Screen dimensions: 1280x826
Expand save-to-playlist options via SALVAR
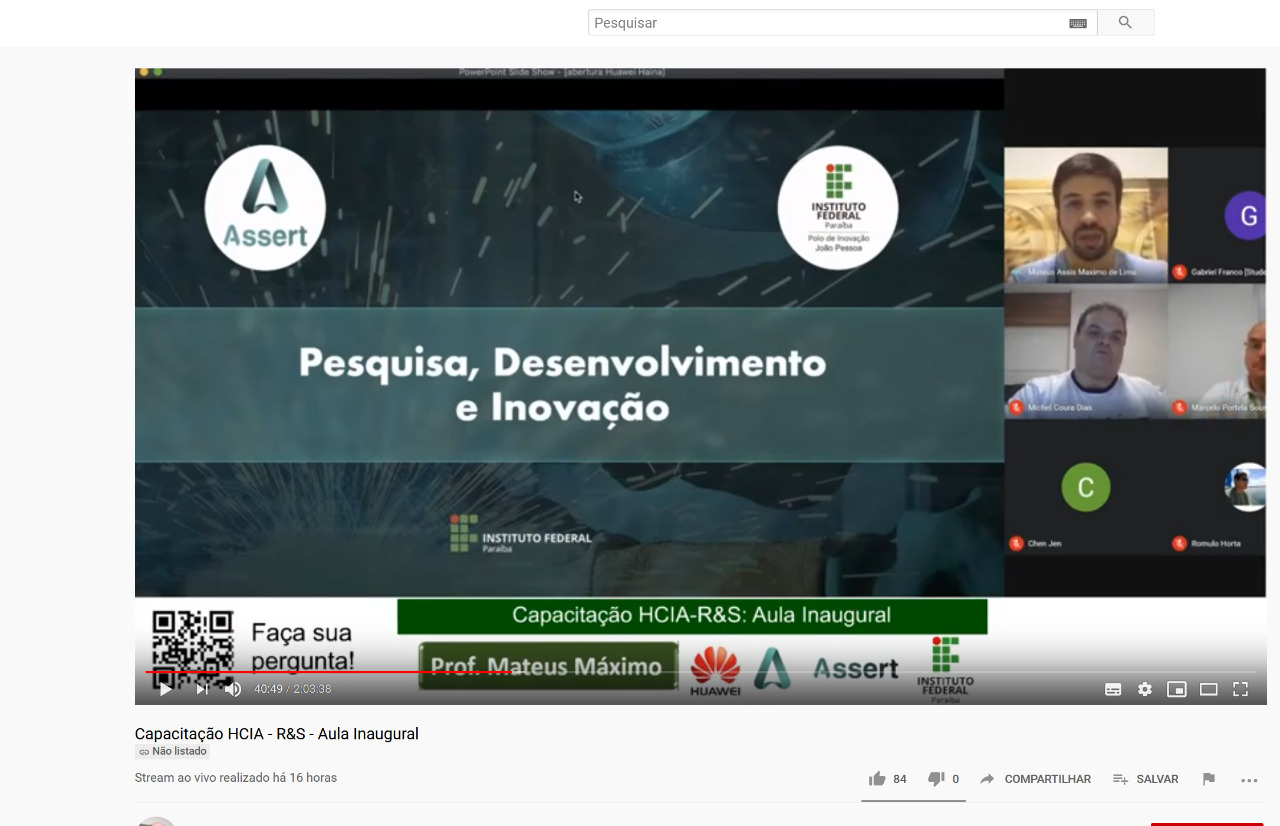pos(1146,778)
